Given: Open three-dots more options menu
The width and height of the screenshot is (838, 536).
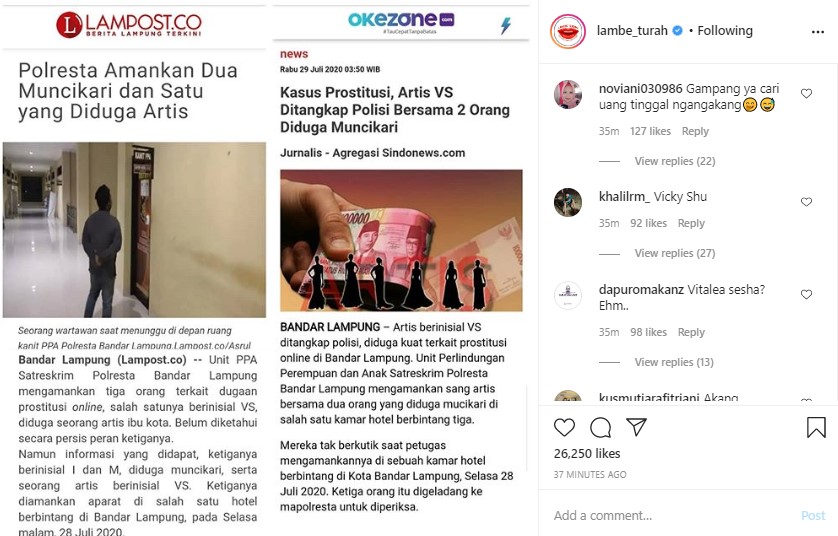Looking at the screenshot, I should point(818,32).
